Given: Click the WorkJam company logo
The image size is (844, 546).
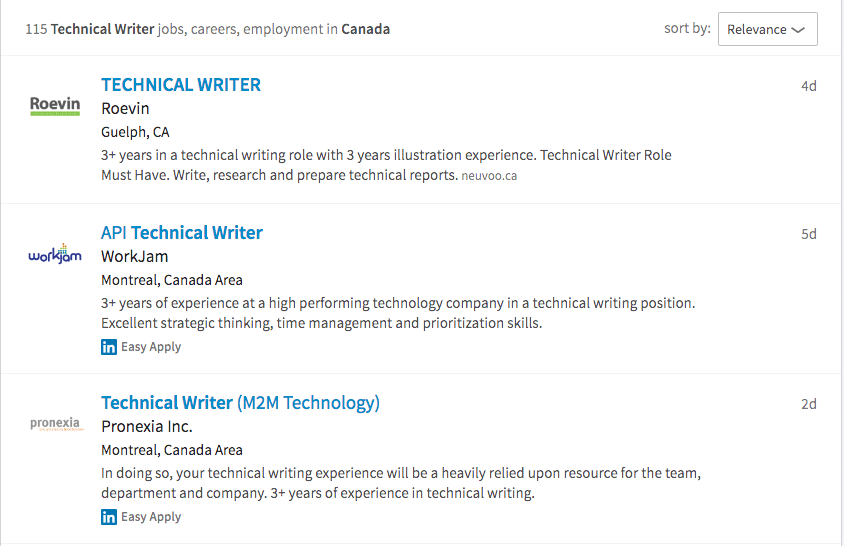Looking at the screenshot, I should click(55, 254).
